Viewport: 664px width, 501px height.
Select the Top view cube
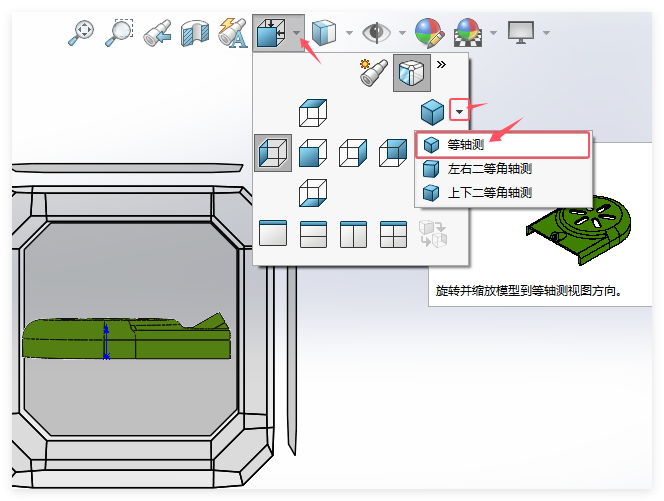pyautogui.click(x=313, y=113)
